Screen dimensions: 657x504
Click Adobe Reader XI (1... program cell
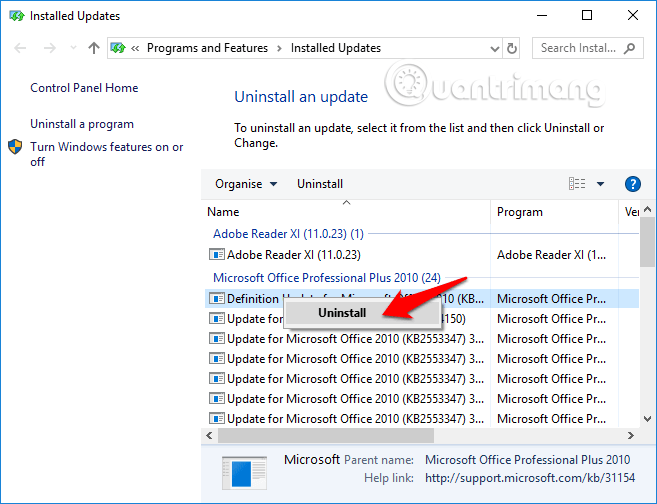click(x=551, y=255)
